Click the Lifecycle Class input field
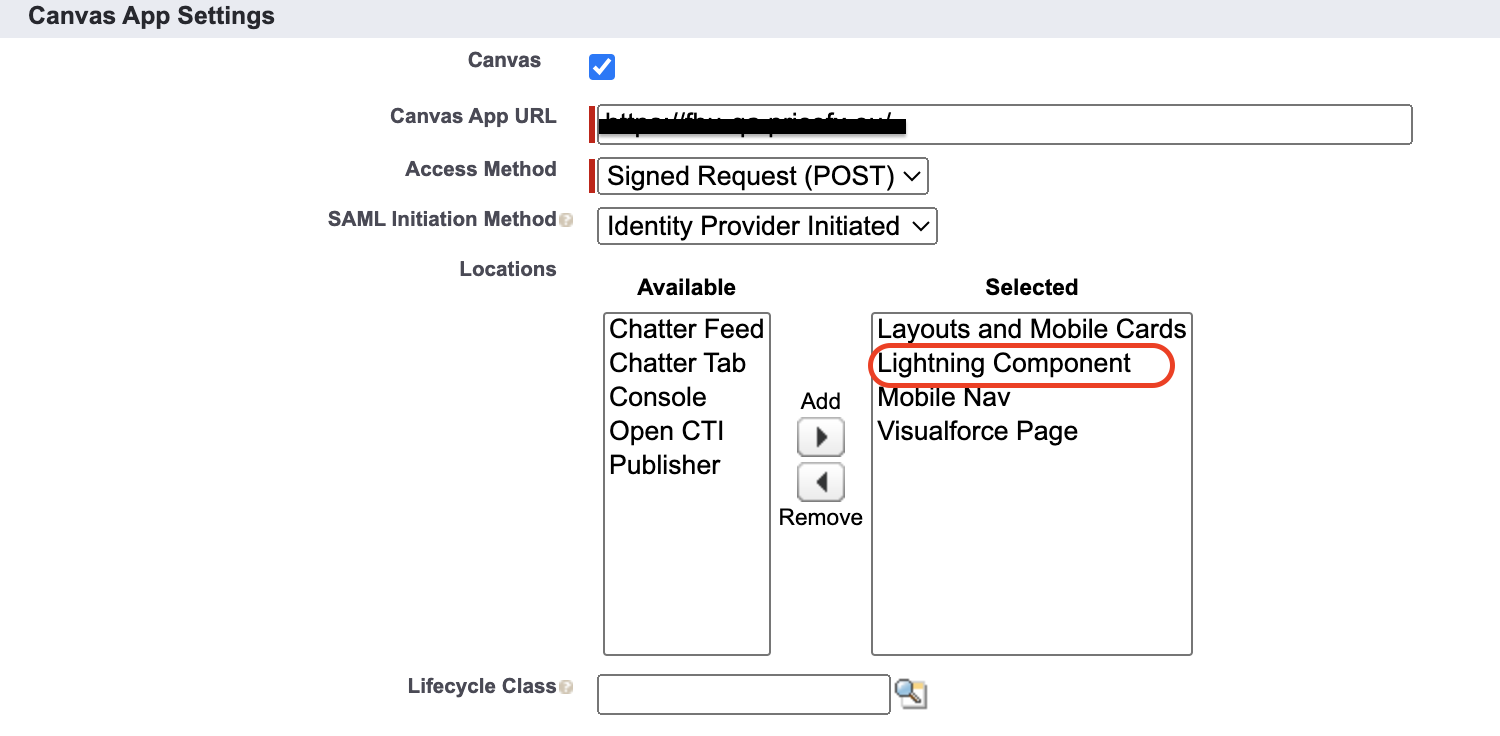 (743, 694)
